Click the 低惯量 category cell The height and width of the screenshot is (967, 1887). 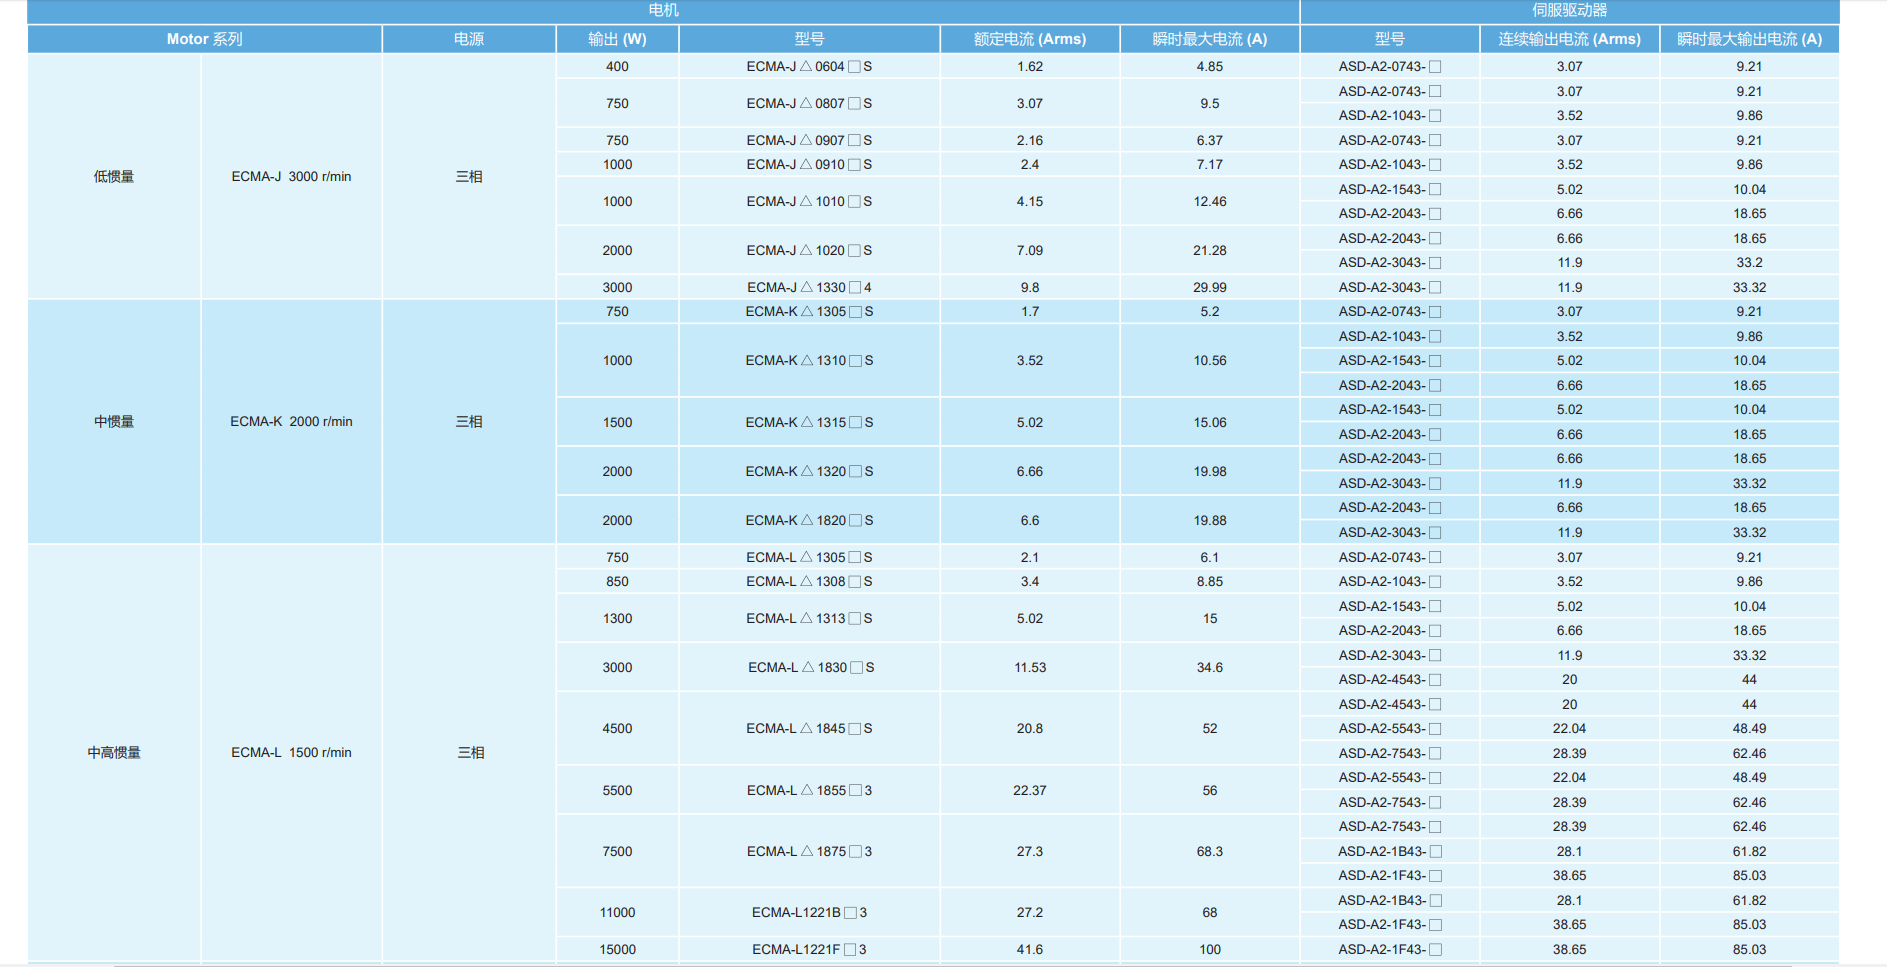tap(114, 177)
